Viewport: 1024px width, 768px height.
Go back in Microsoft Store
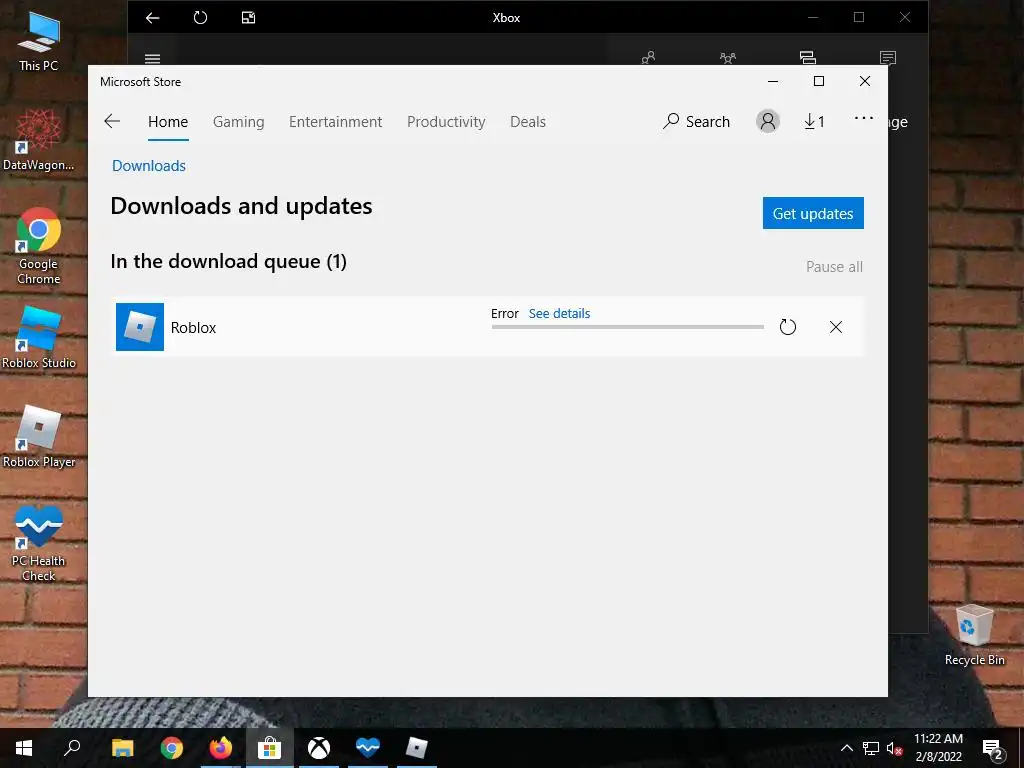(x=112, y=121)
